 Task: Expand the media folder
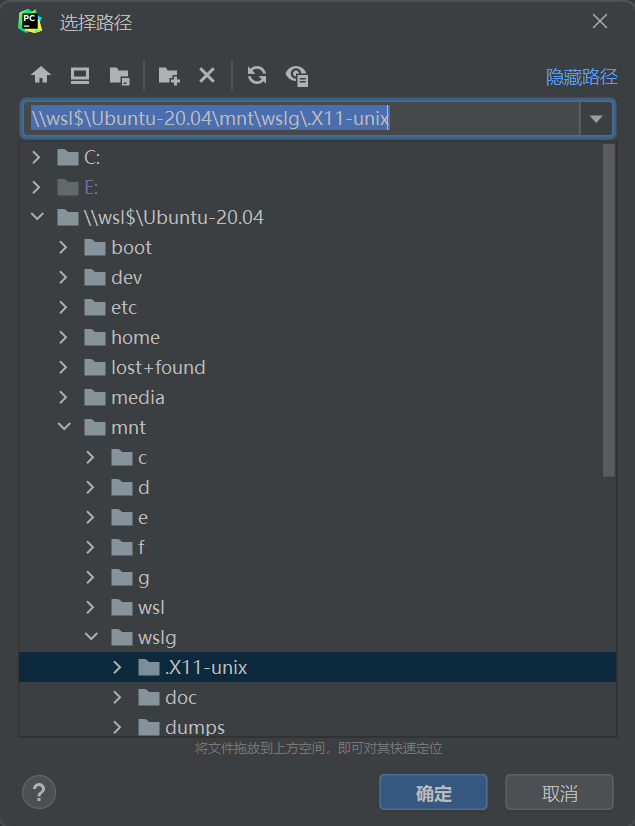tap(63, 397)
